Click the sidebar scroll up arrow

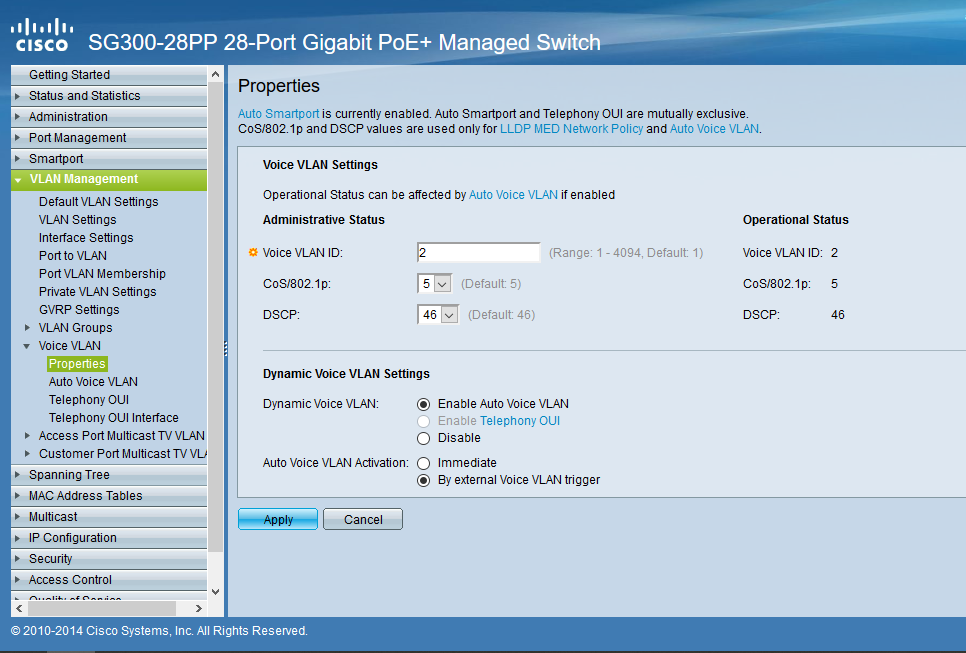(x=216, y=75)
